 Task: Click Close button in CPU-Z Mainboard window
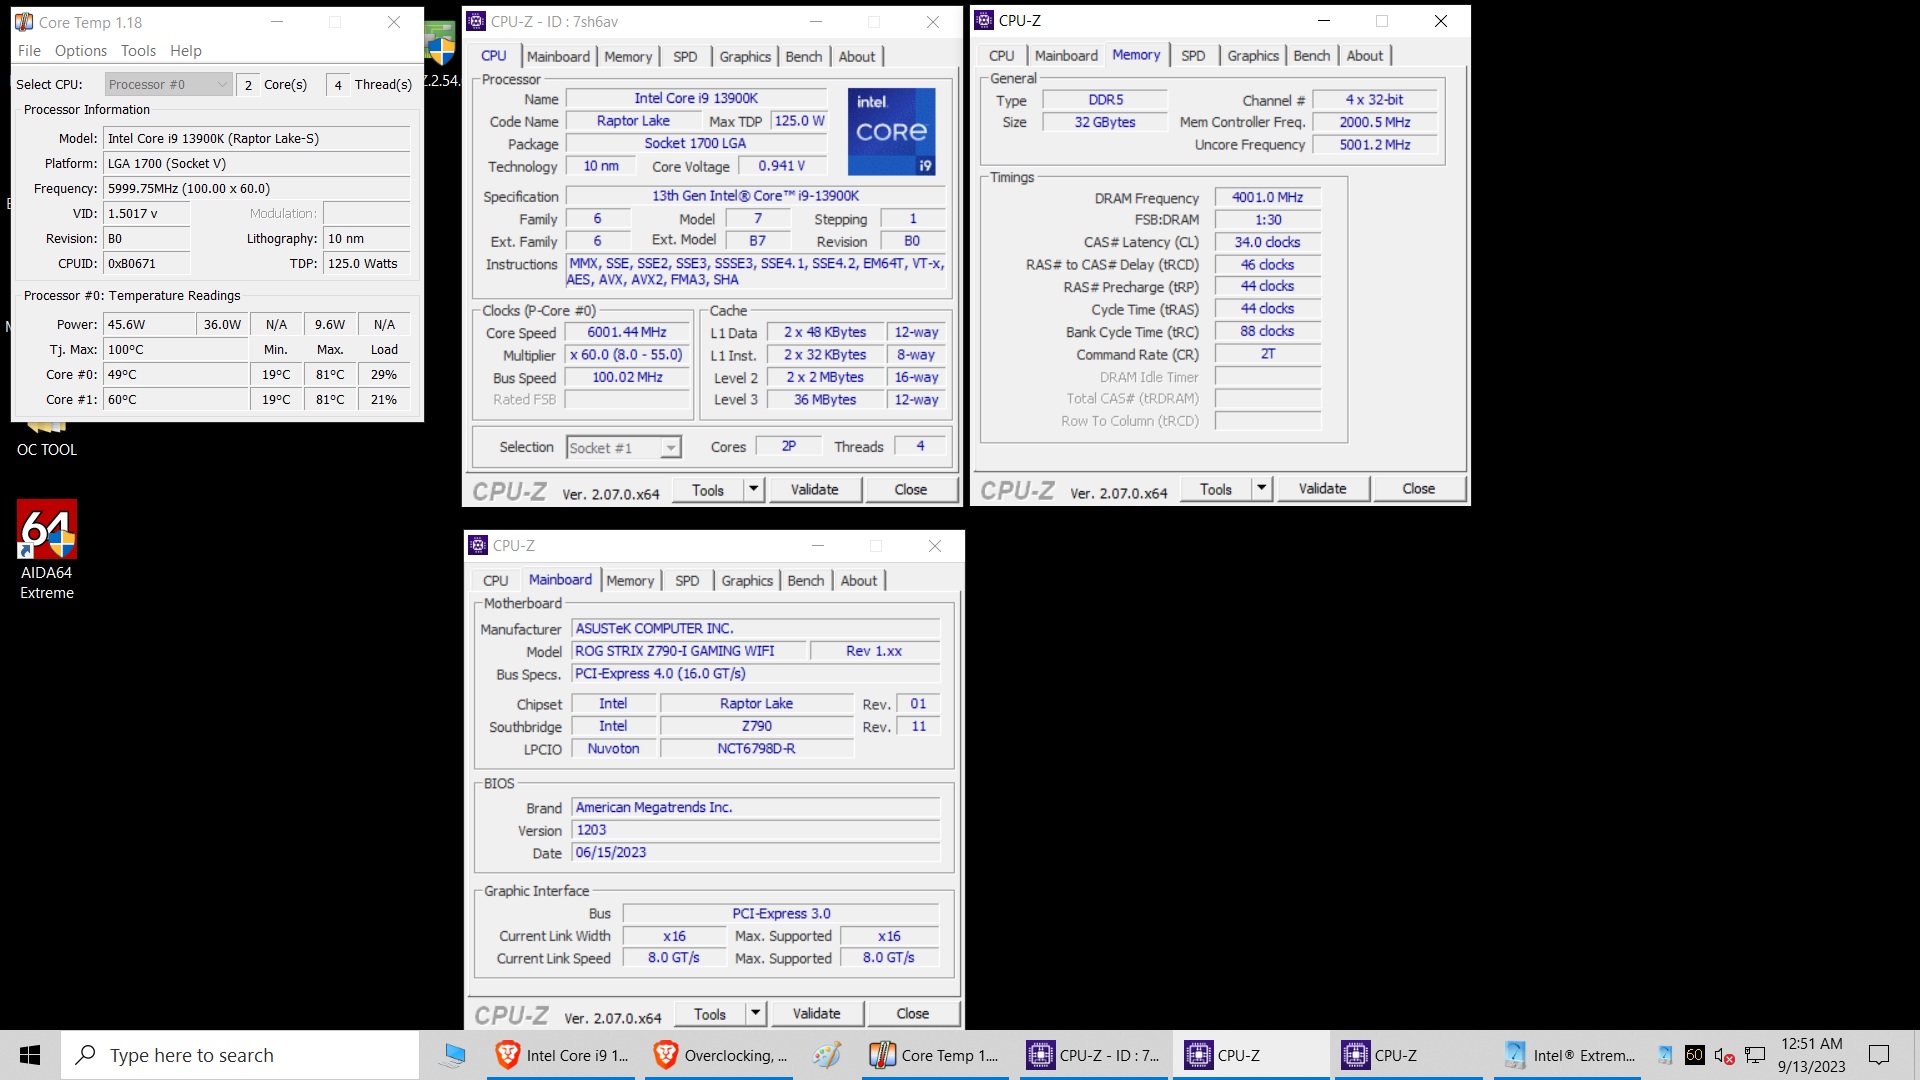coord(912,1014)
